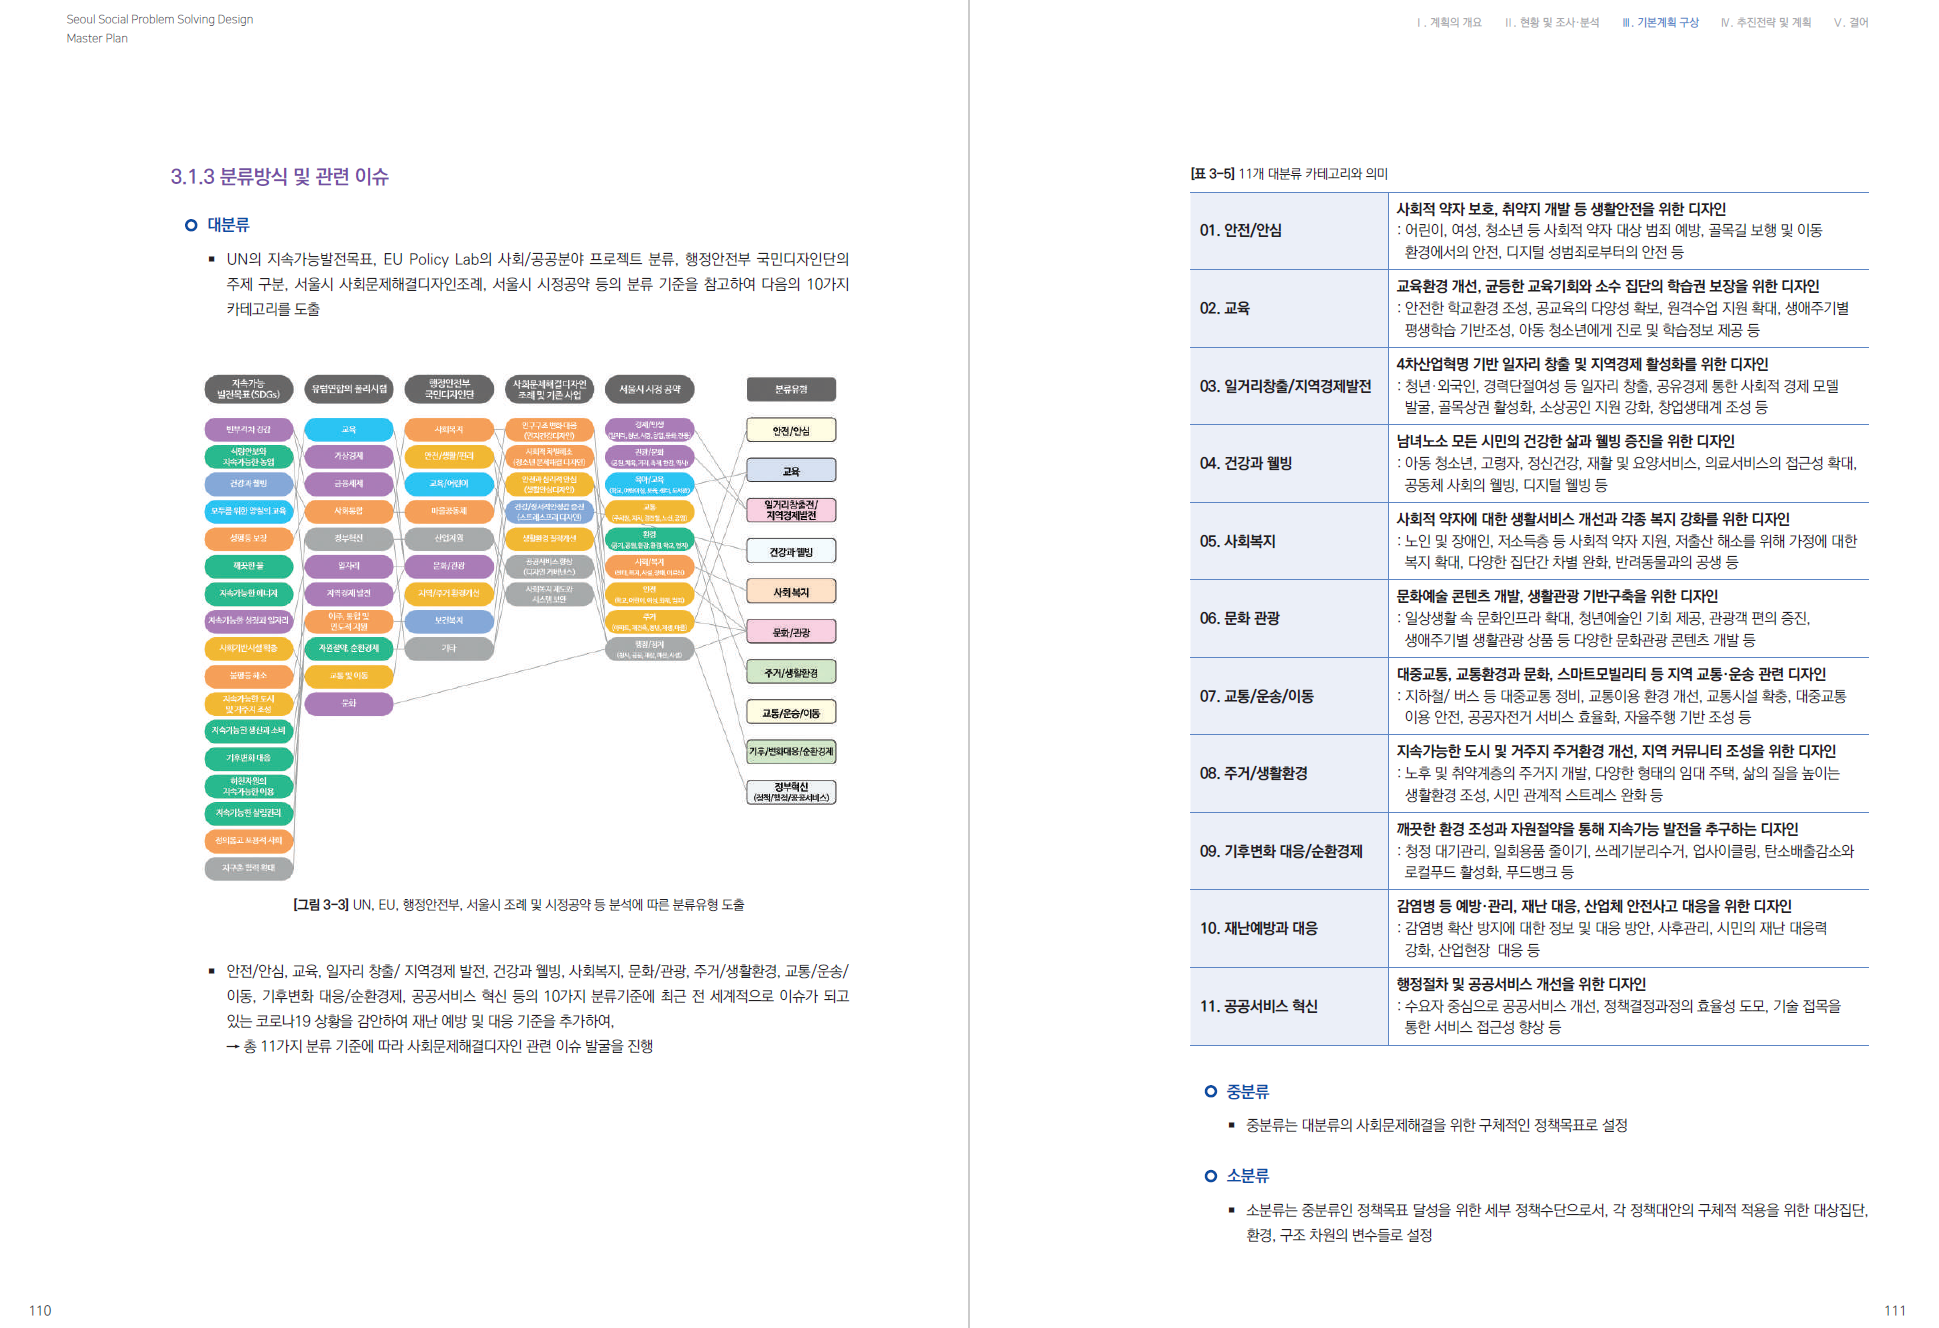Click the 분류유형 header box

click(x=790, y=389)
